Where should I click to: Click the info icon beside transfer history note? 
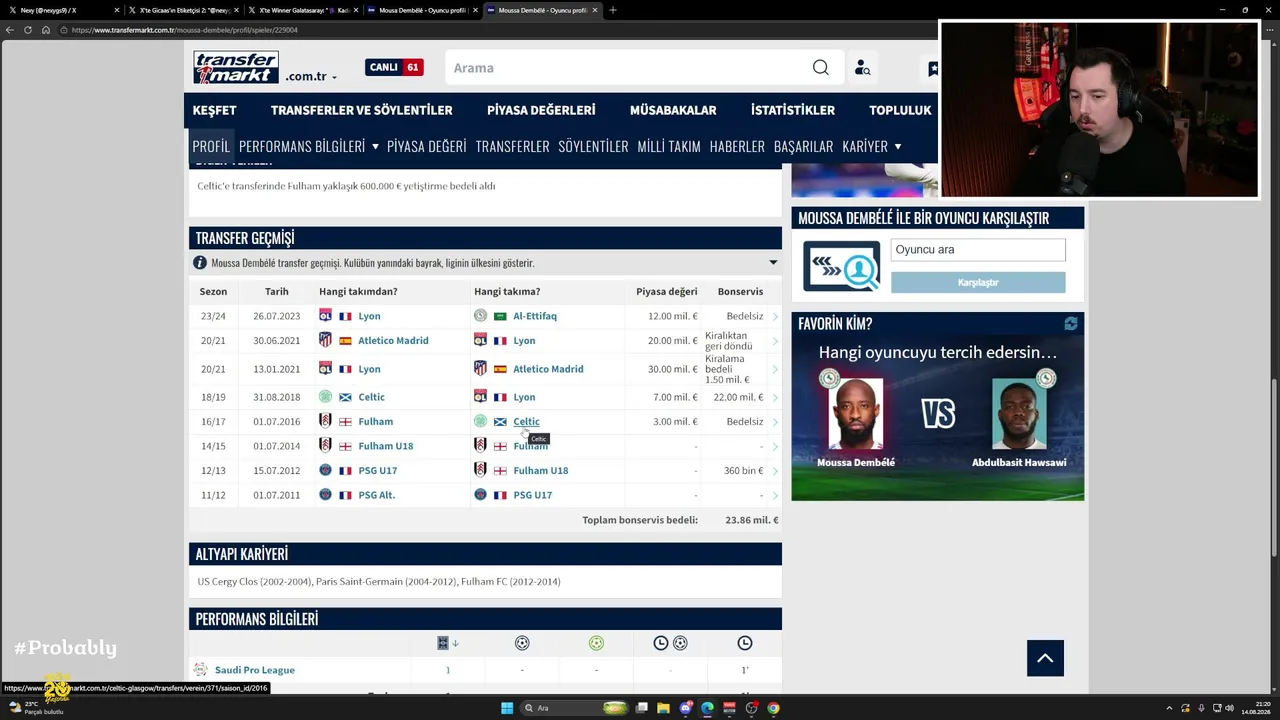tap(200, 263)
